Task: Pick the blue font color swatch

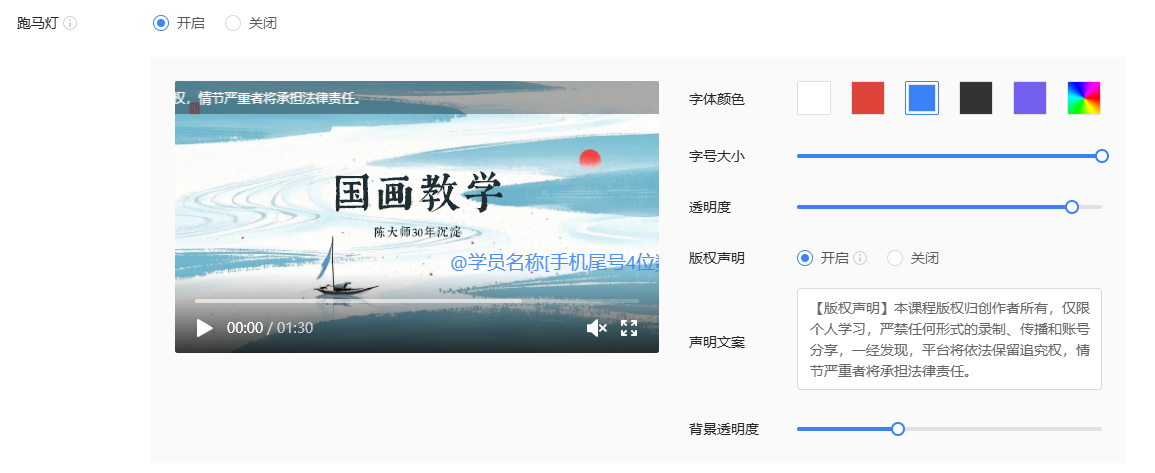Action: coord(922,98)
